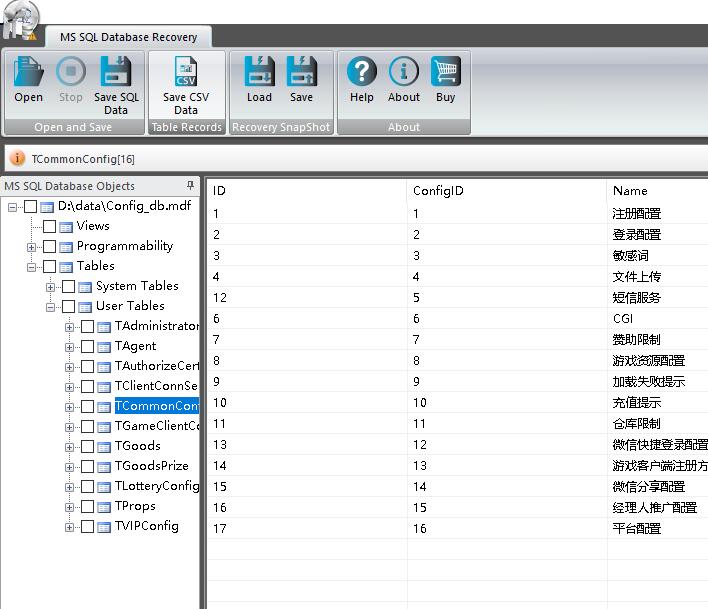Click ConfigID cell 5 in ID 12 row
708x609 pixels.
point(507,298)
